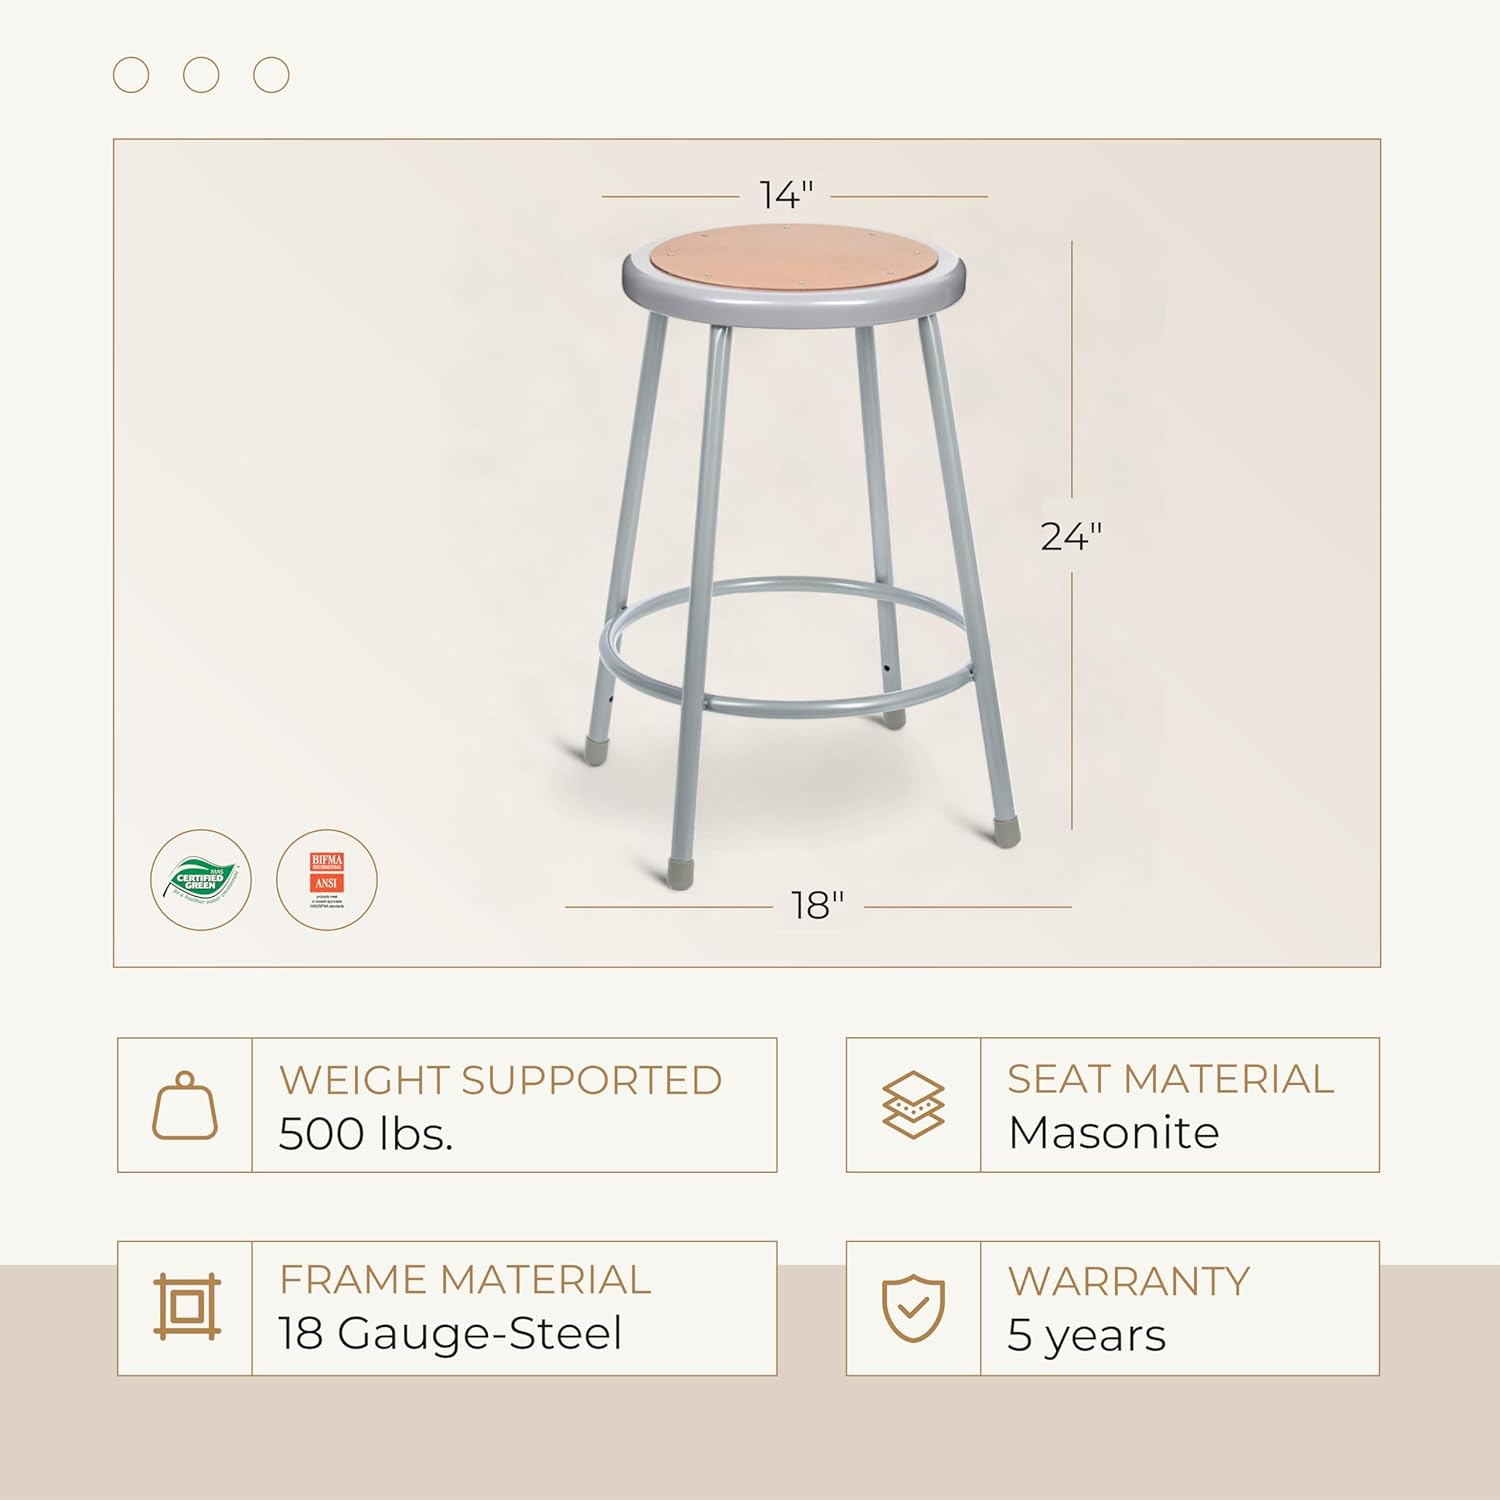Screen dimensions: 1500x1500
Task: Click the frame material square icon
Action: tap(187, 1307)
